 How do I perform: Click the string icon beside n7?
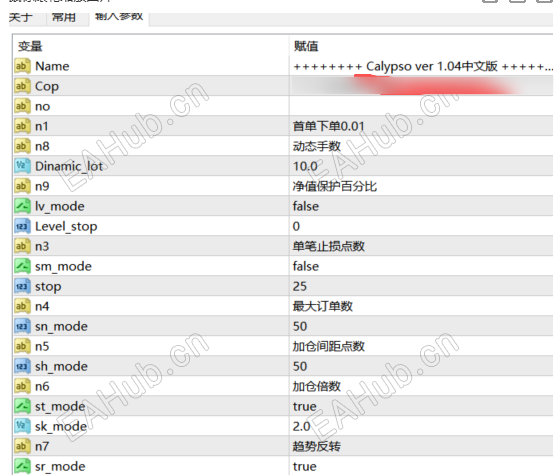click(22, 446)
